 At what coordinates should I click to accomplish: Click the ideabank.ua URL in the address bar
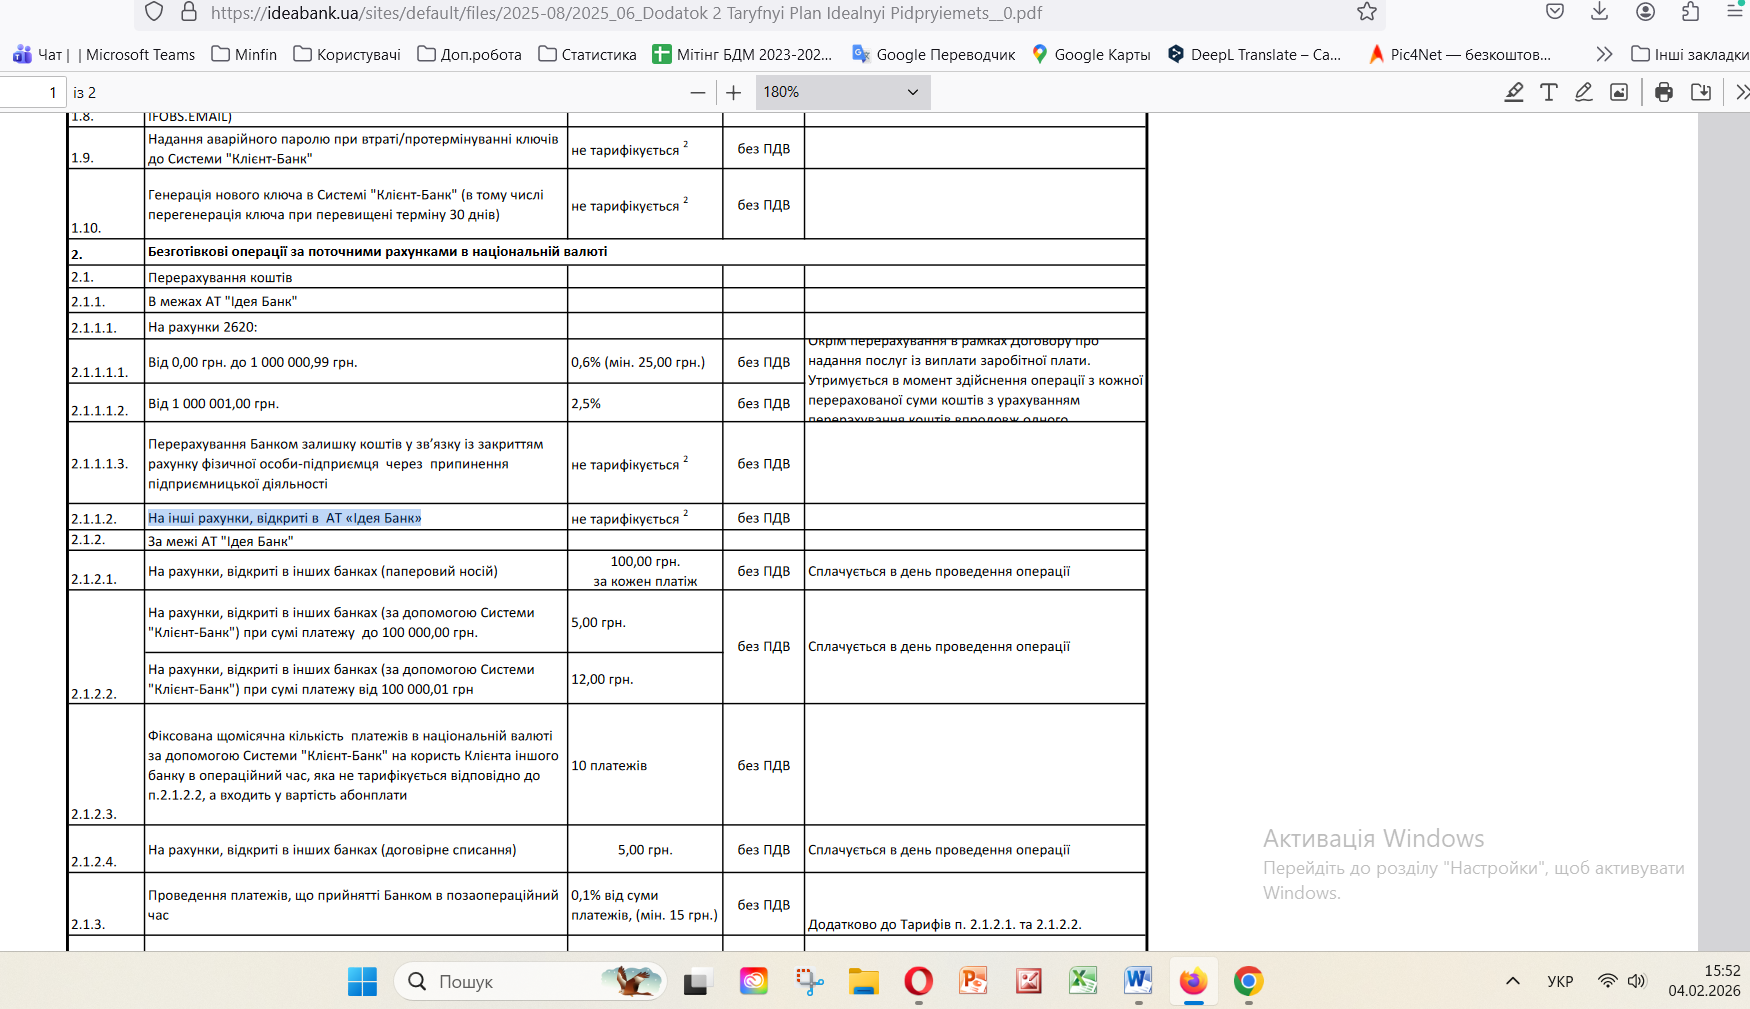626,13
